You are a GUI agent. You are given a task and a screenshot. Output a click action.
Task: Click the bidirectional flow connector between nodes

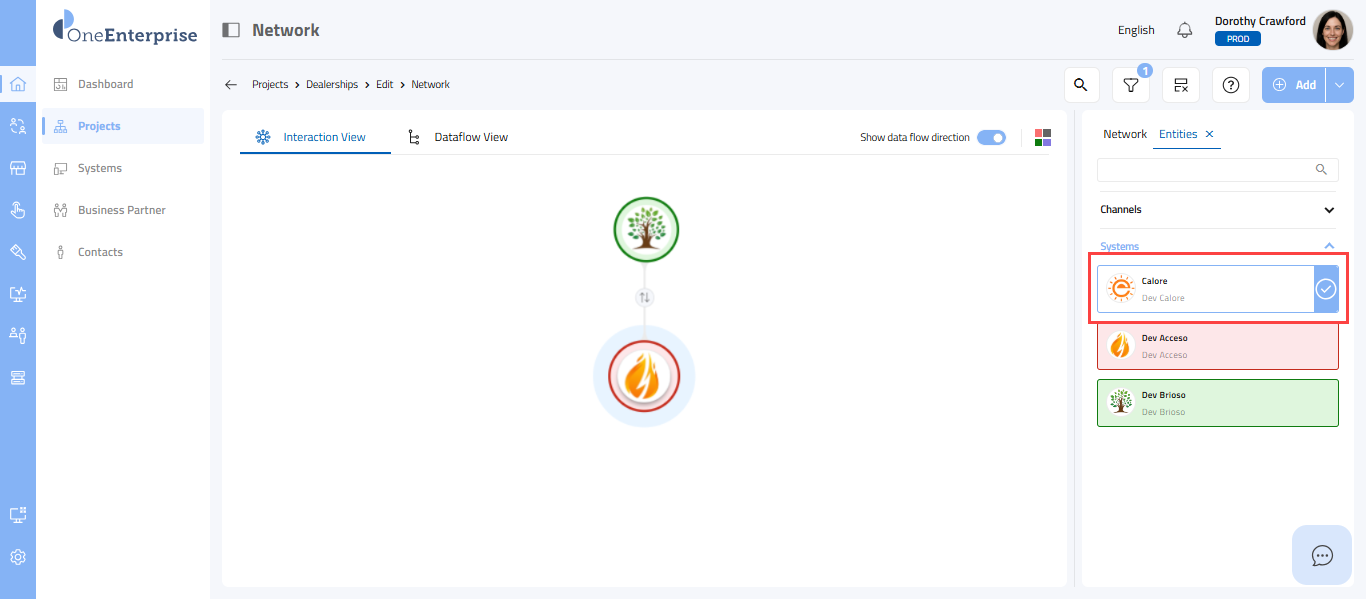click(645, 297)
